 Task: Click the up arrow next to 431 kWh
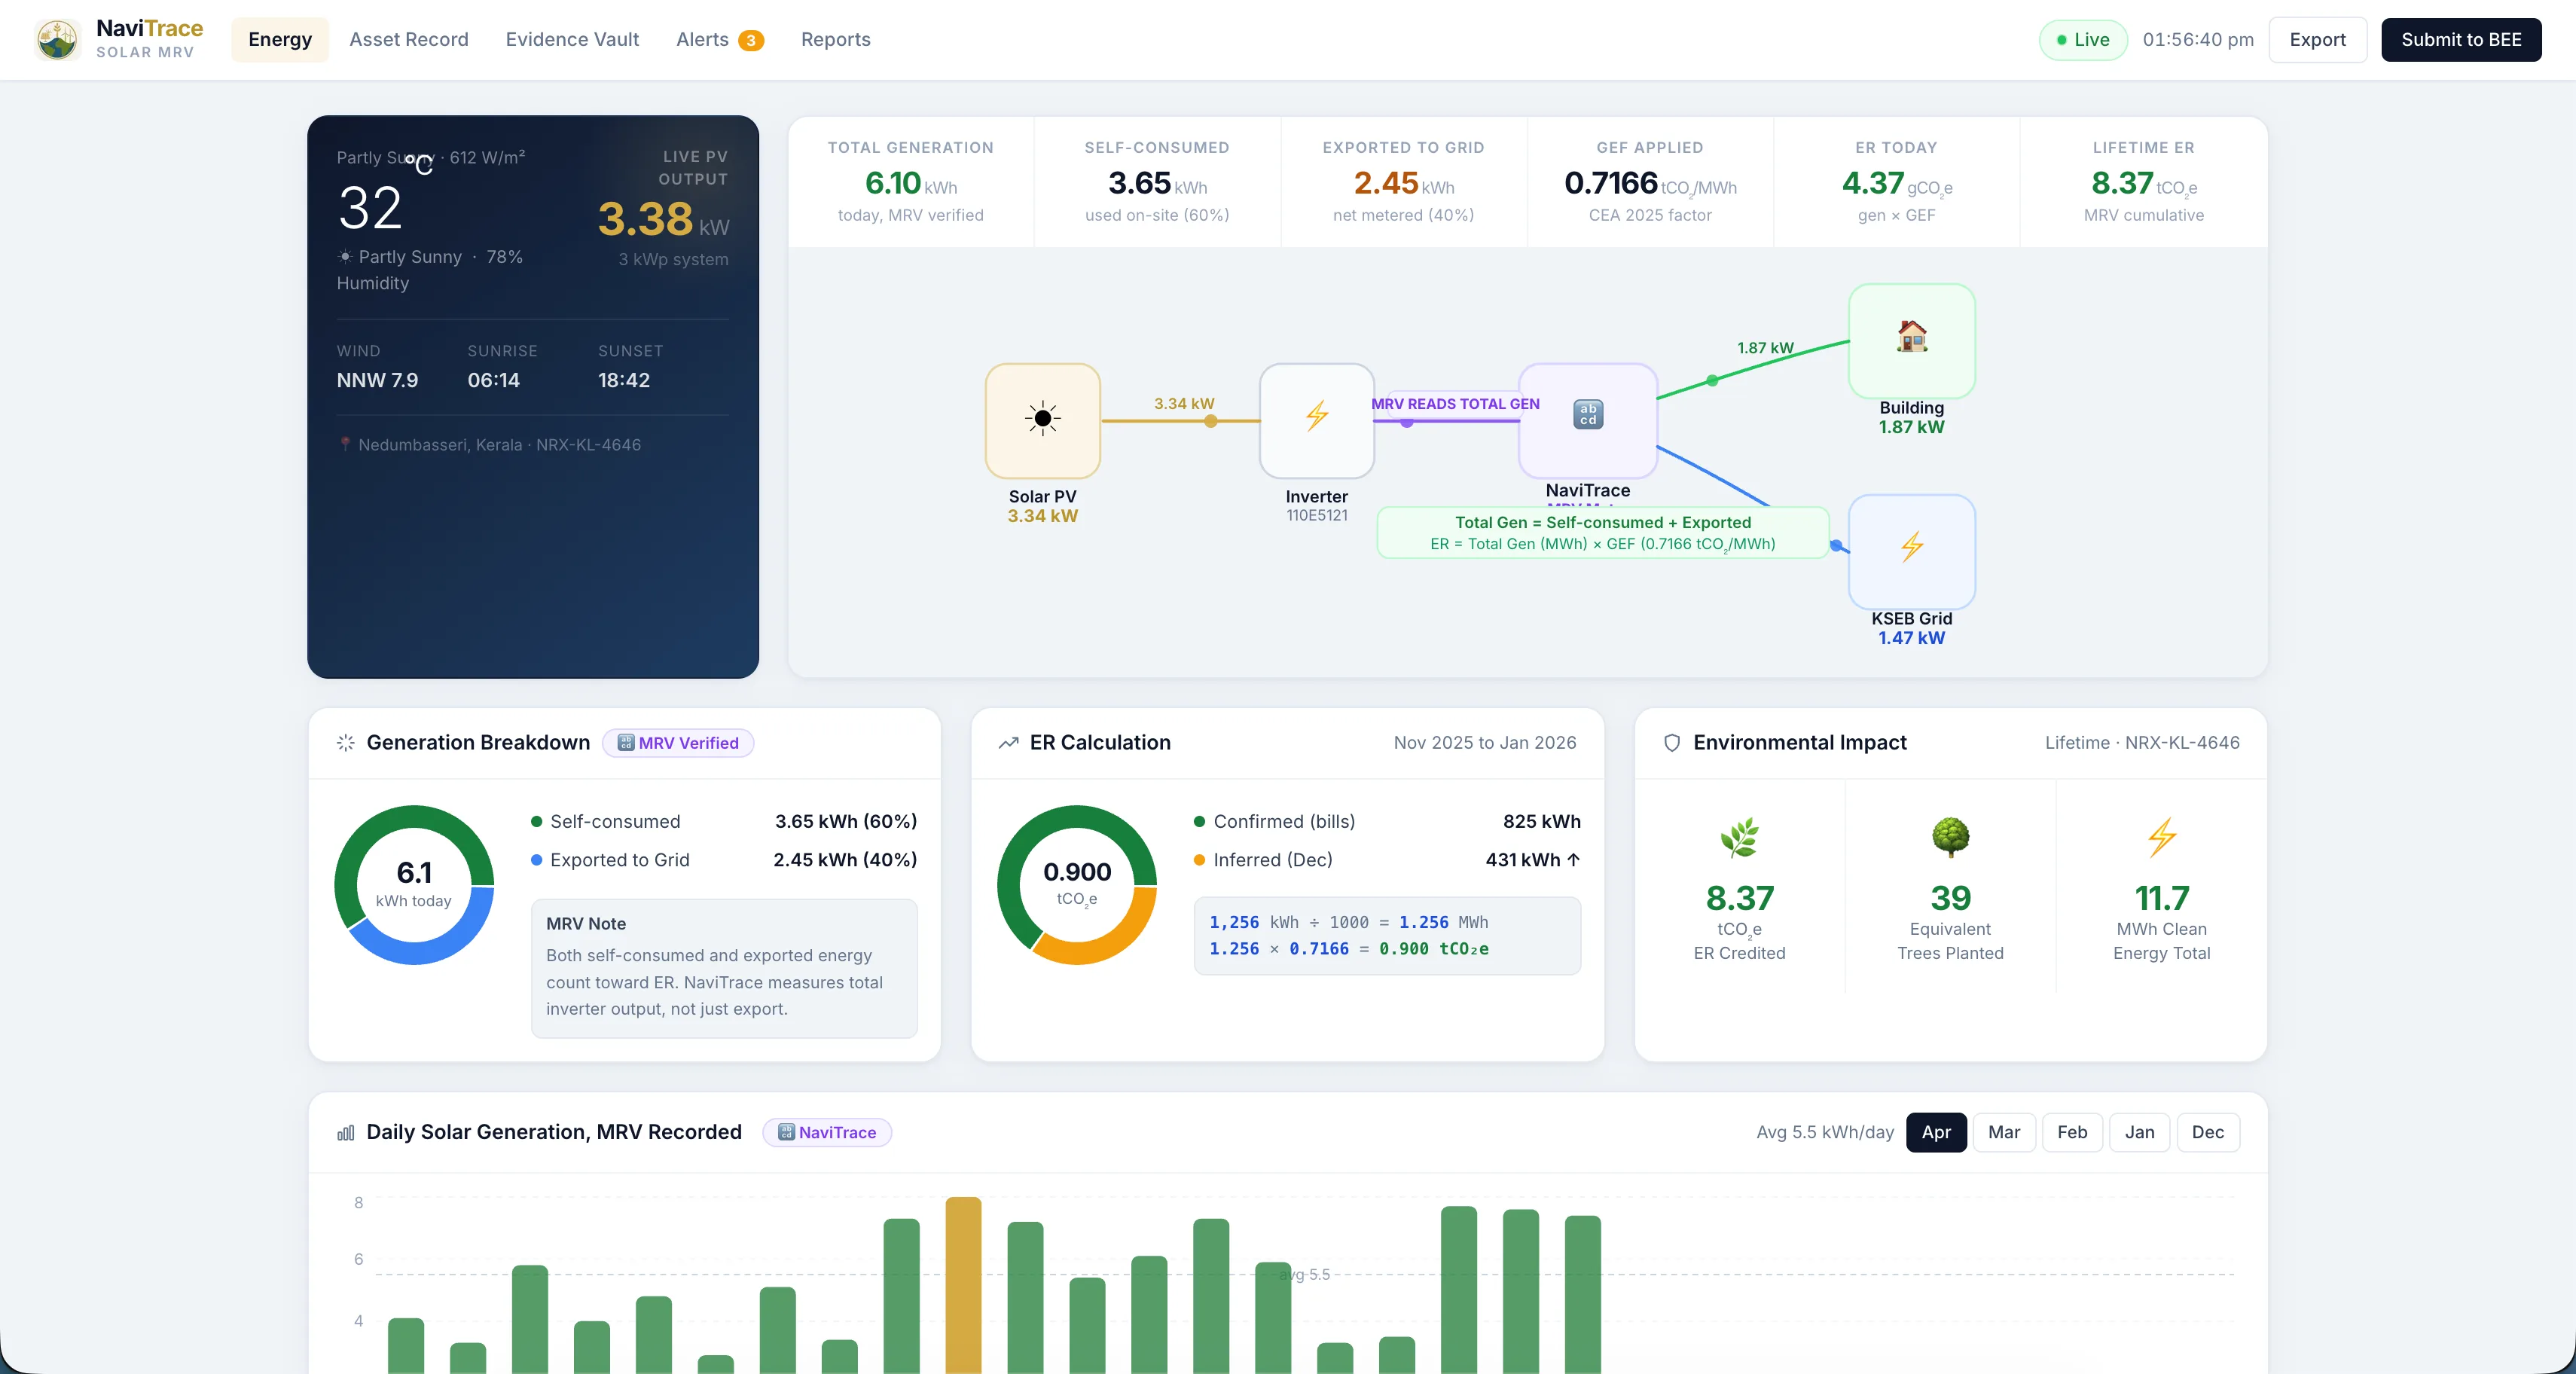coord(1573,860)
